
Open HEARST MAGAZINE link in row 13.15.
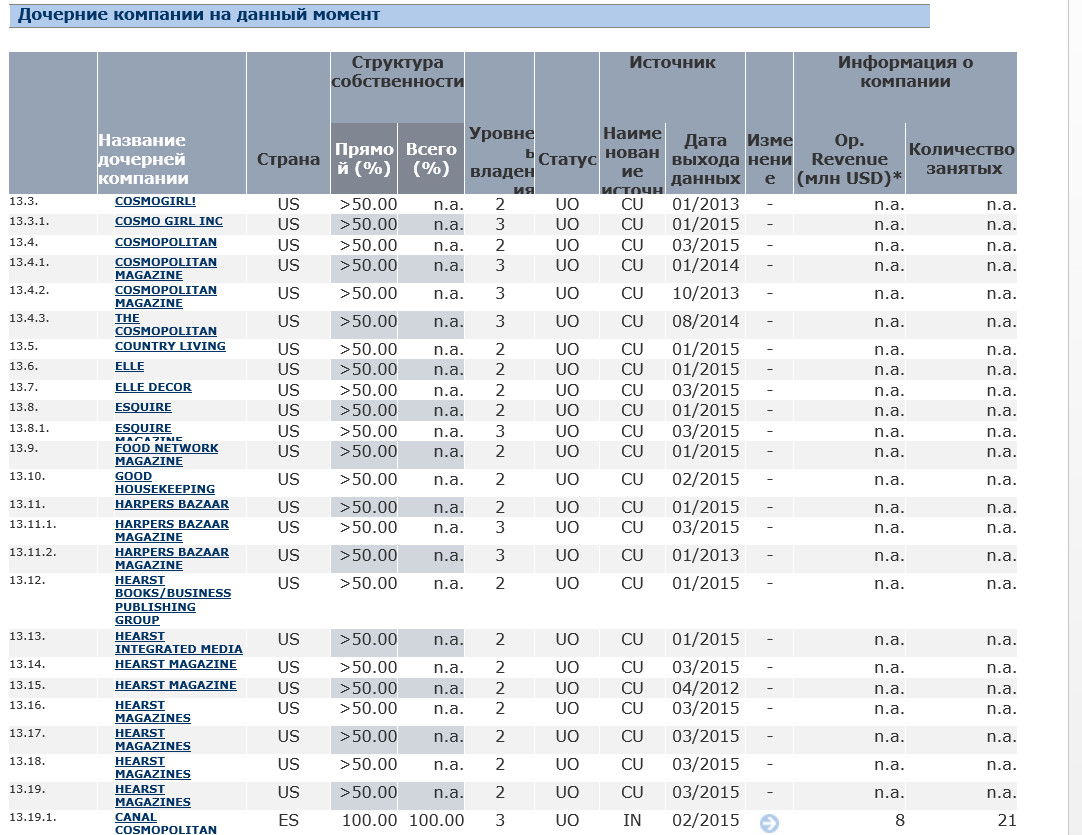click(176, 685)
